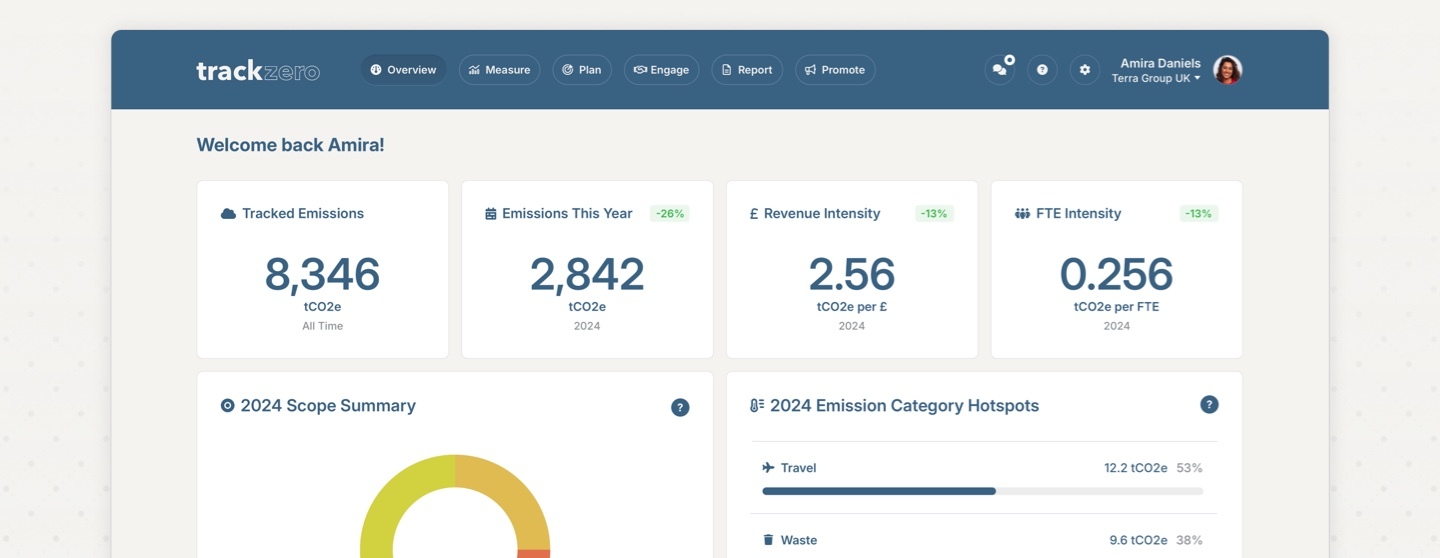The image size is (1440, 558).
Task: Click calendar icon beside Emissions This Year
Action: 490,214
